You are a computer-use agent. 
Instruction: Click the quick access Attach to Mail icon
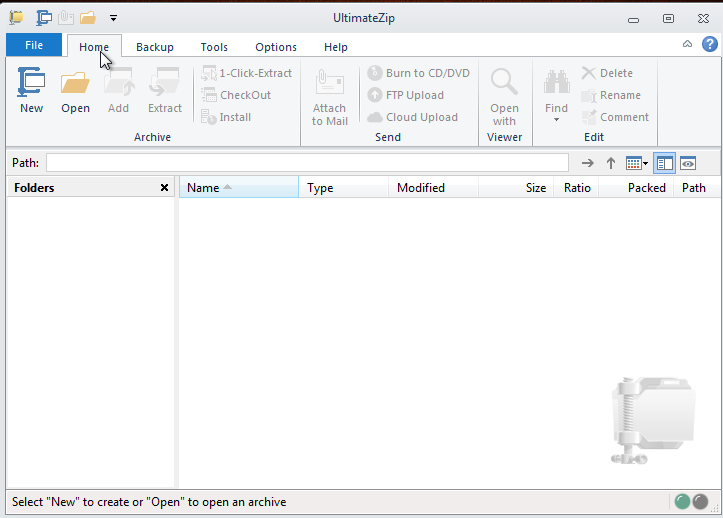click(x=66, y=18)
